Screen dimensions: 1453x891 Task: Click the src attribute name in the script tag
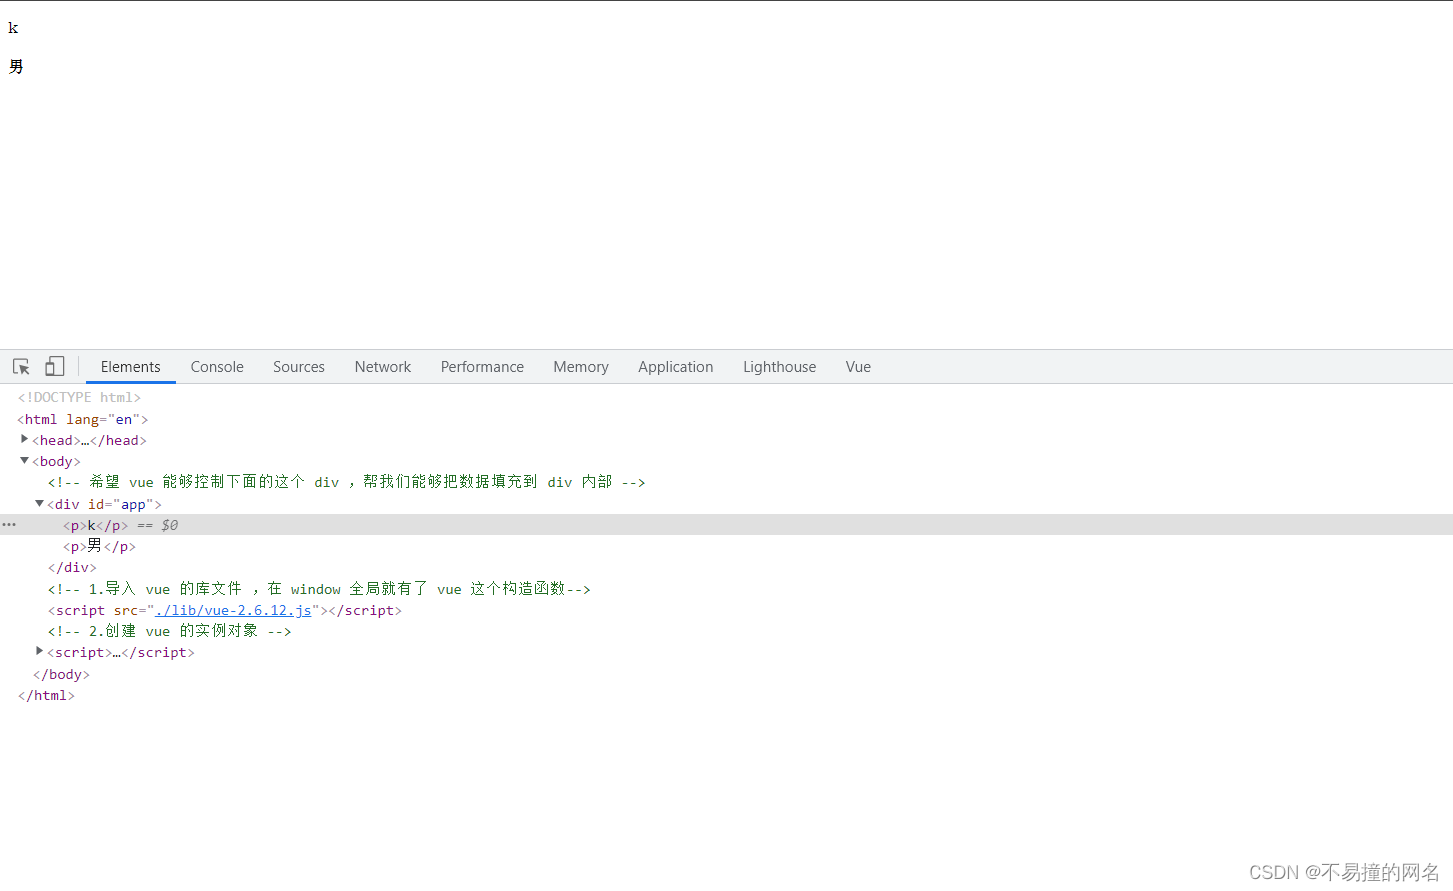(x=126, y=610)
